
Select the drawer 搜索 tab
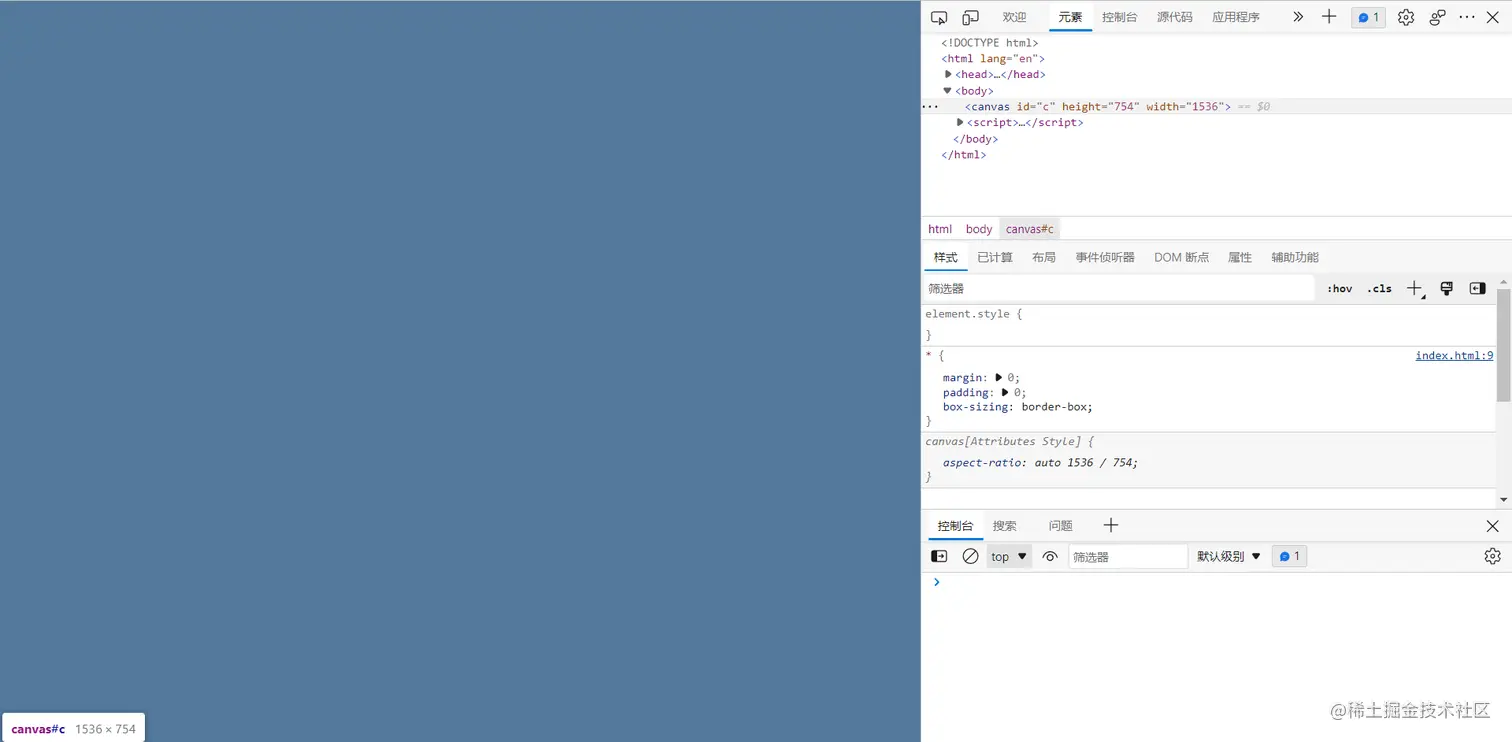click(1004, 526)
